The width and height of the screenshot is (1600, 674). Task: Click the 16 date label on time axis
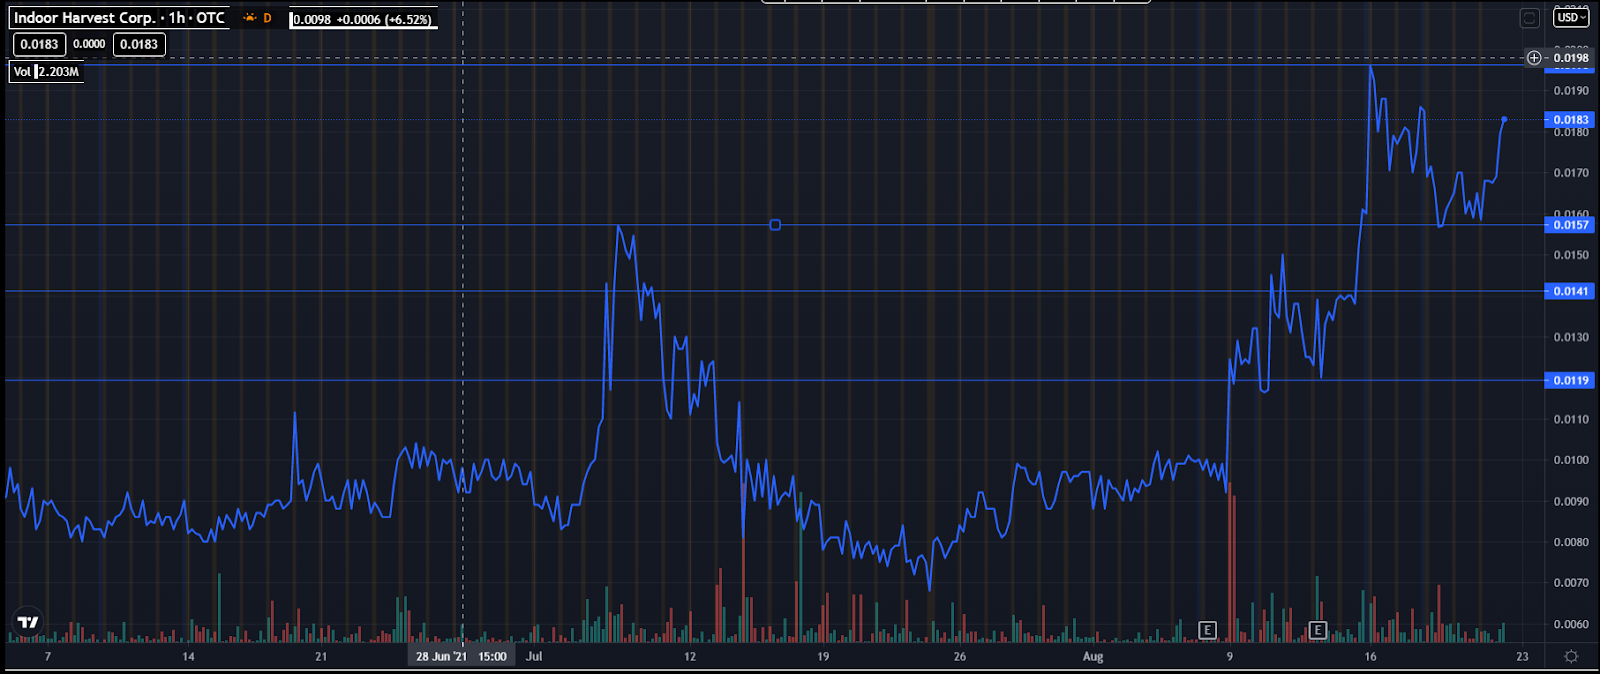pyautogui.click(x=1370, y=657)
